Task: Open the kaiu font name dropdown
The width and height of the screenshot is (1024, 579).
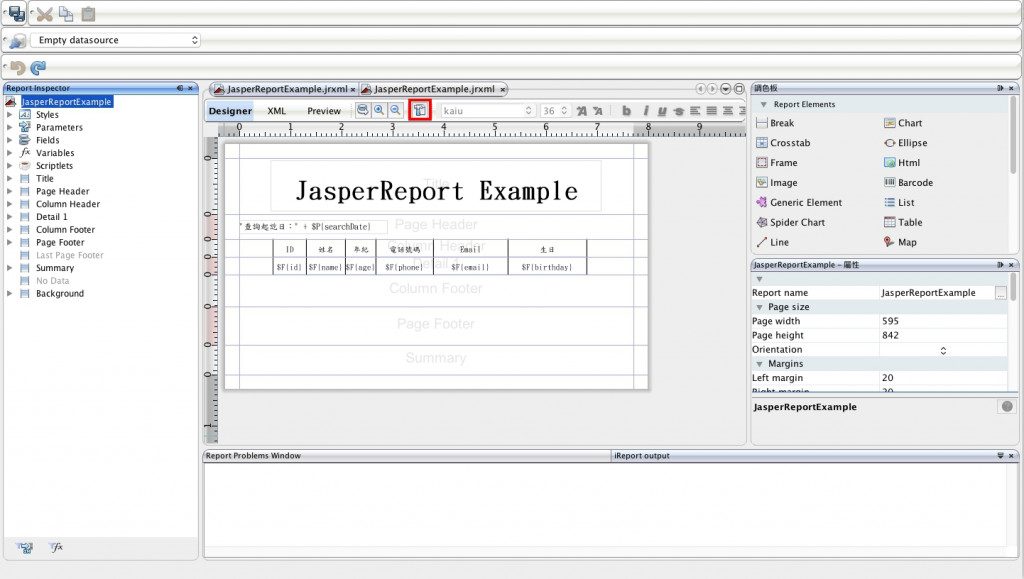Action: tap(488, 111)
